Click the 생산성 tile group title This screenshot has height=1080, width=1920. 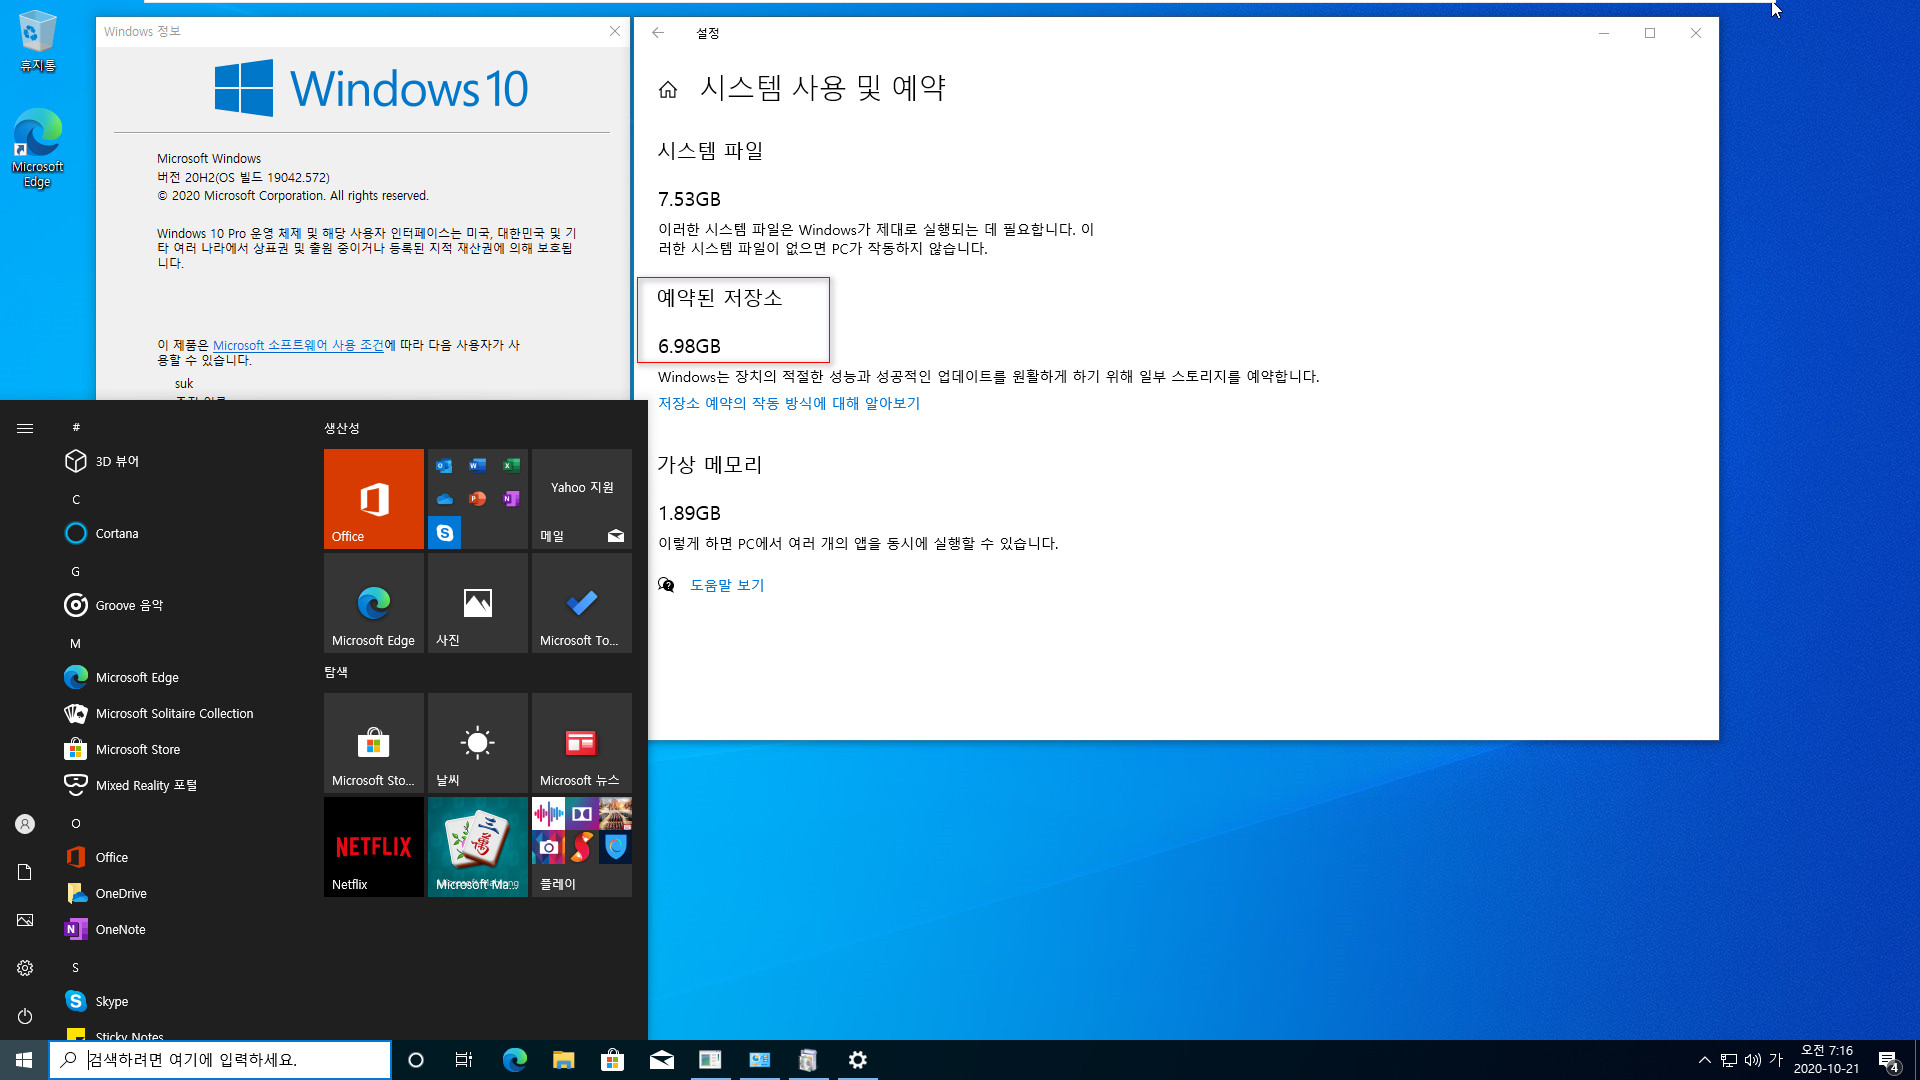(x=342, y=428)
